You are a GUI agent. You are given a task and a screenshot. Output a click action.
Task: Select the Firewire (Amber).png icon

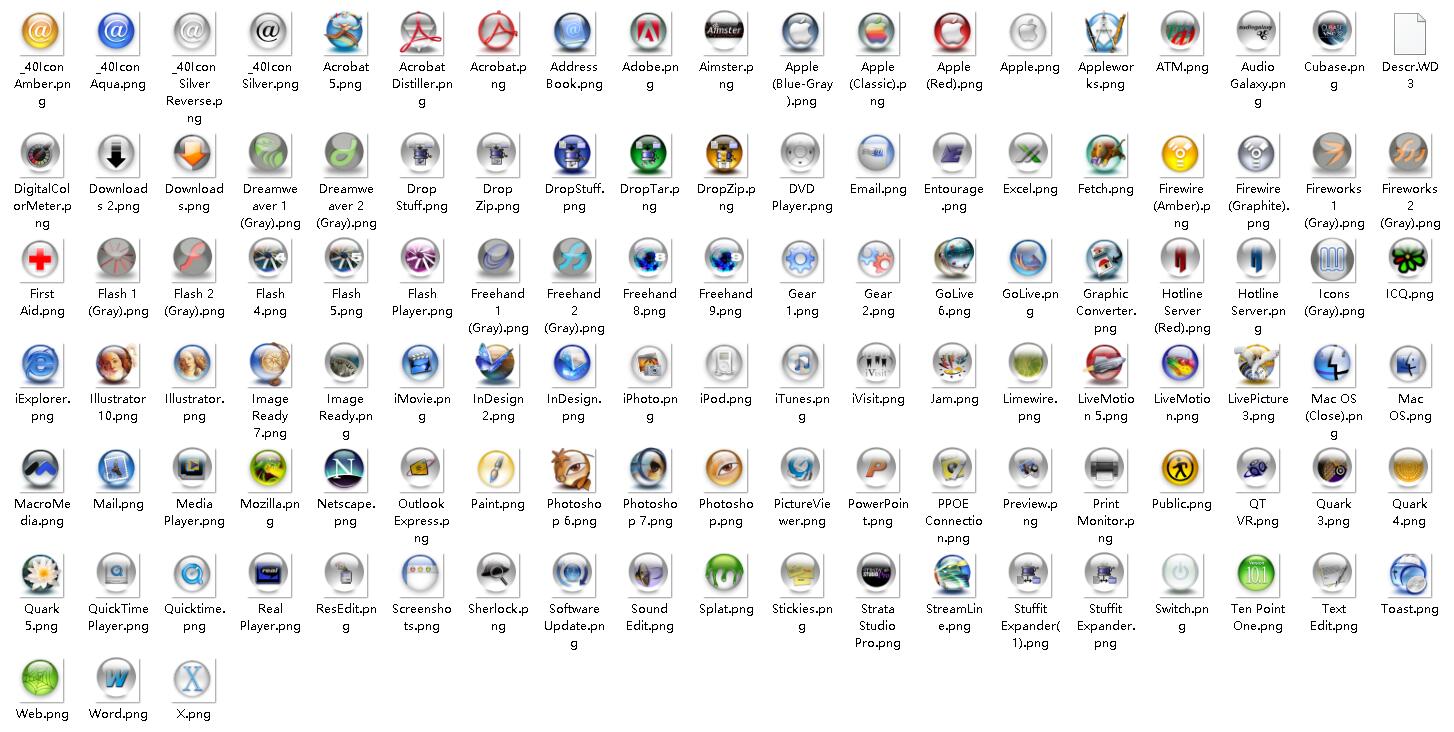1181,154
